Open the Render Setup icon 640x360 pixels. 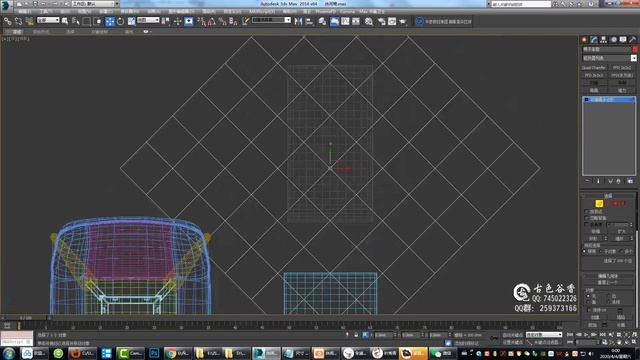pyautogui.click(x=381, y=21)
